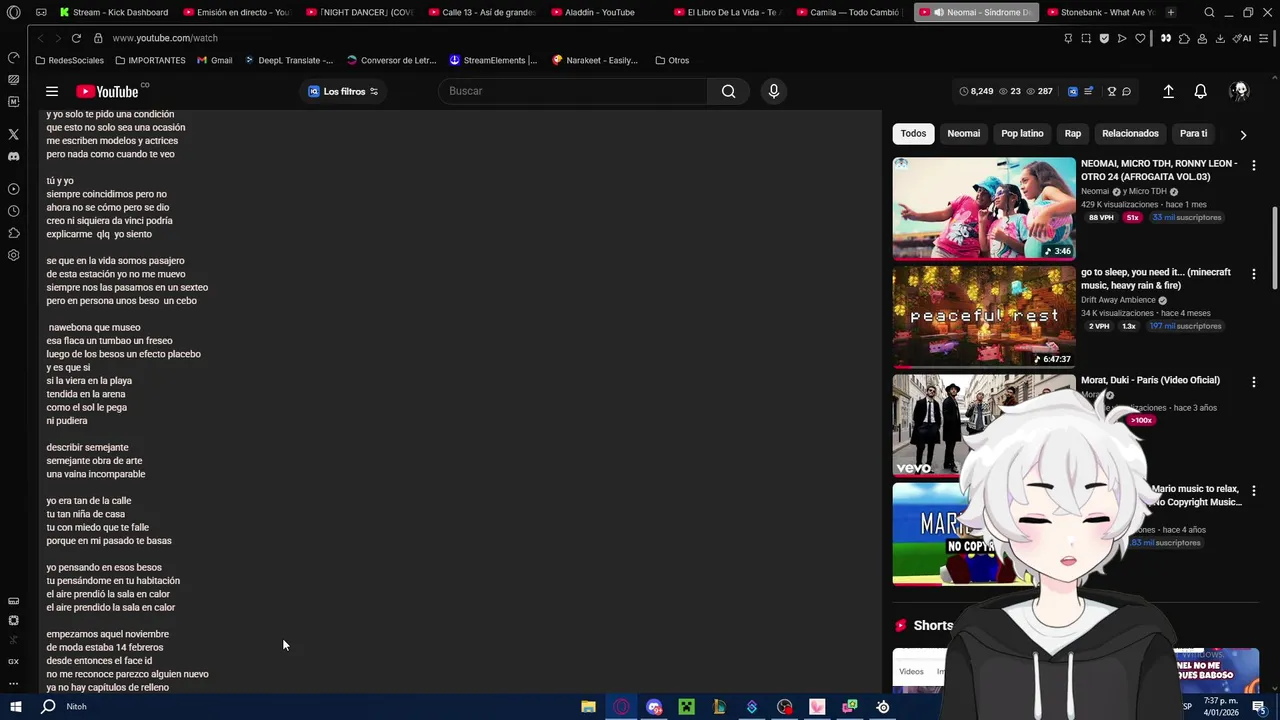Open NEOMAI OTRO 24 video title
This screenshot has height=720, width=1280.
pos(1159,170)
